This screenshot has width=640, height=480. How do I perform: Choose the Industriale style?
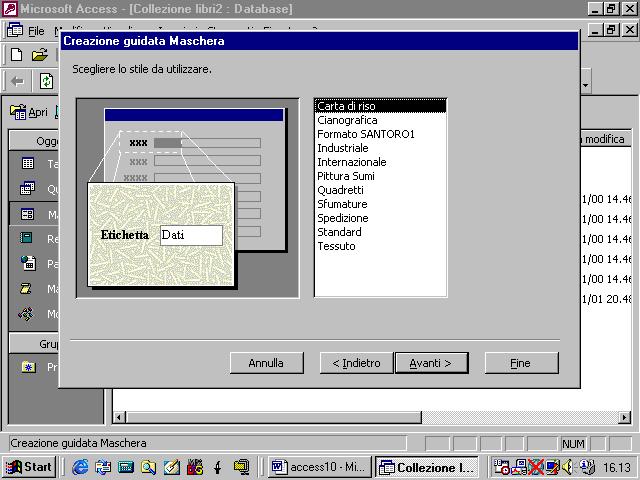380,148
